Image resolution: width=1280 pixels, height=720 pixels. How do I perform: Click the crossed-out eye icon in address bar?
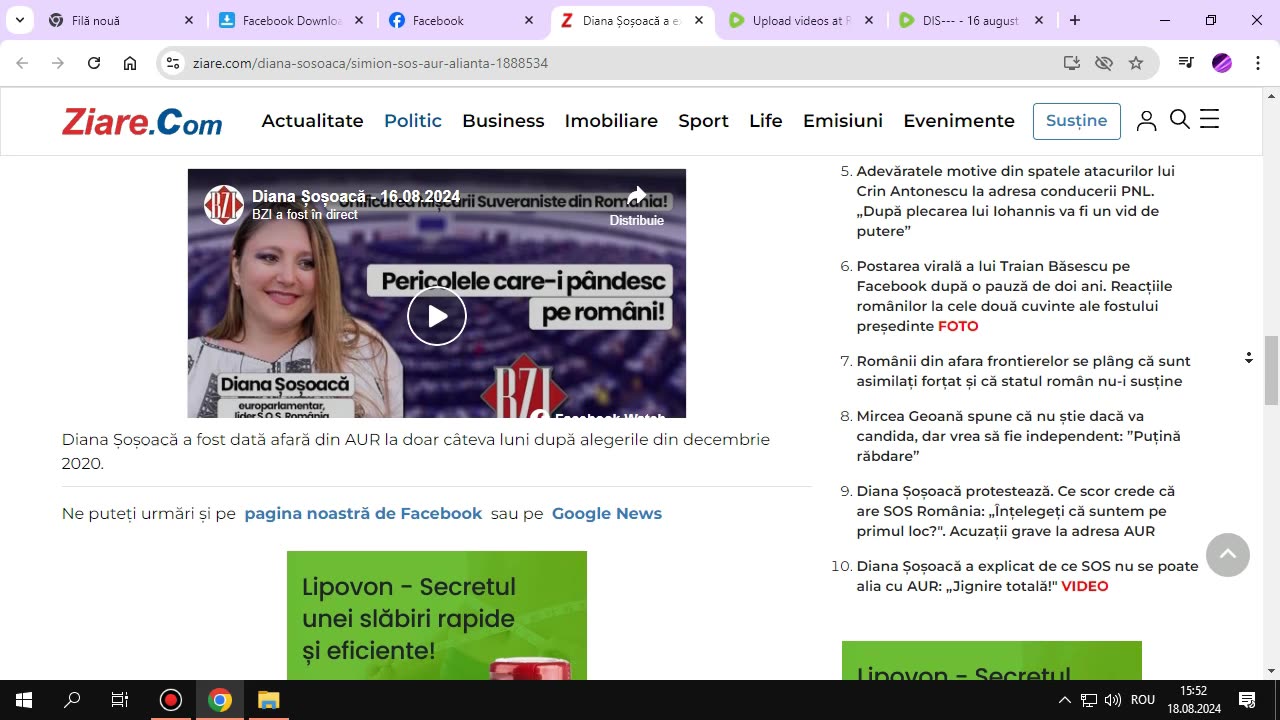click(1104, 63)
